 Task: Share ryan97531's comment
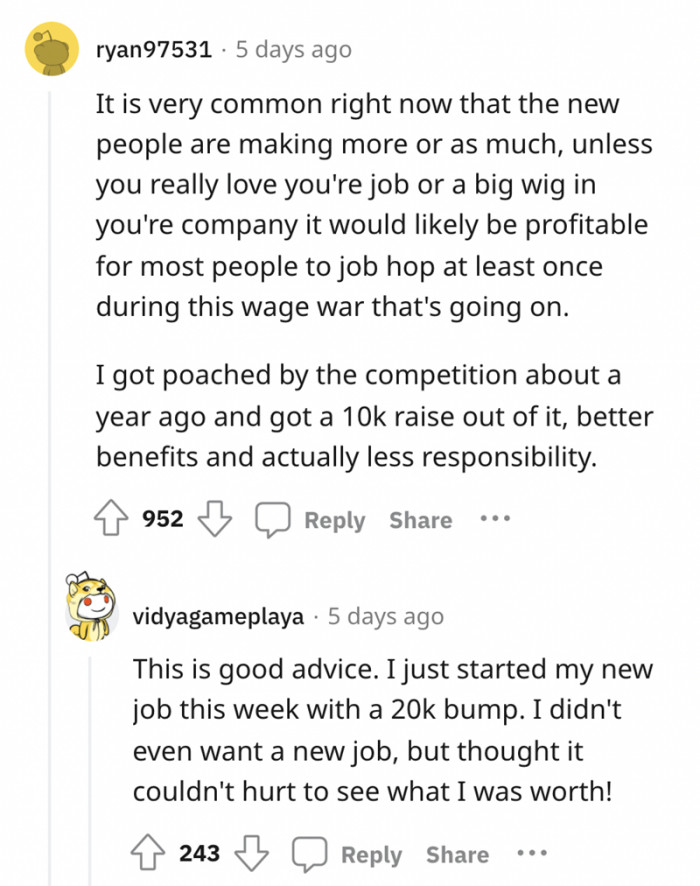[x=420, y=519]
